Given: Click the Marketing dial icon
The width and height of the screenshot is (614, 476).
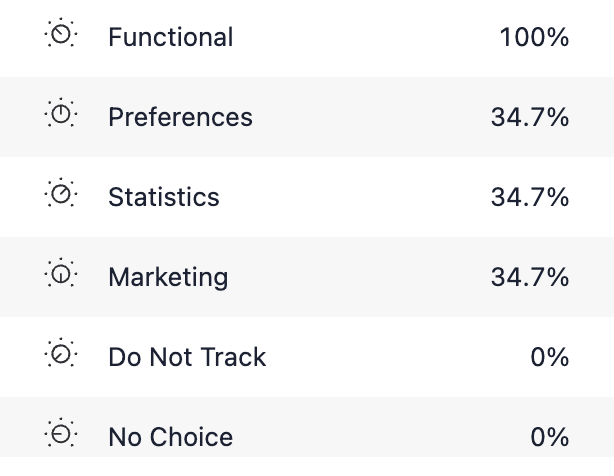Looking at the screenshot, I should point(61,276).
